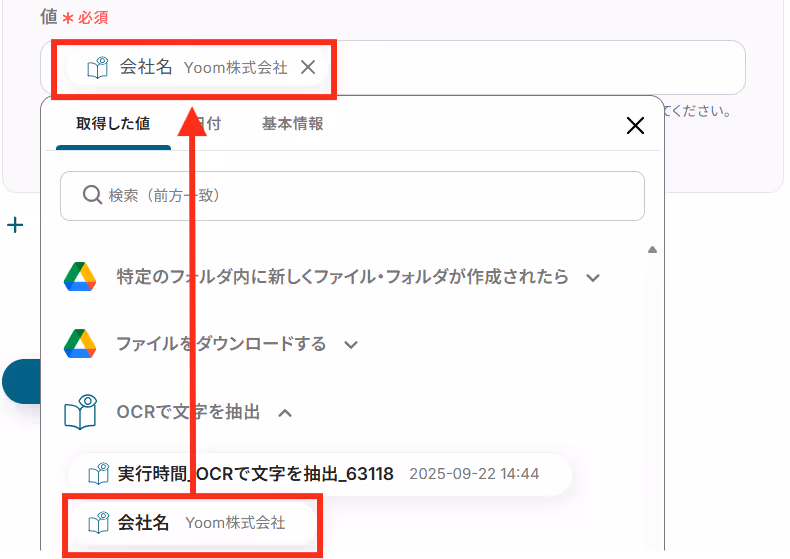Image resolution: width=790 pixels, height=559 pixels.
Task: Click icon beside 会社名 in results list
Action: (99, 523)
